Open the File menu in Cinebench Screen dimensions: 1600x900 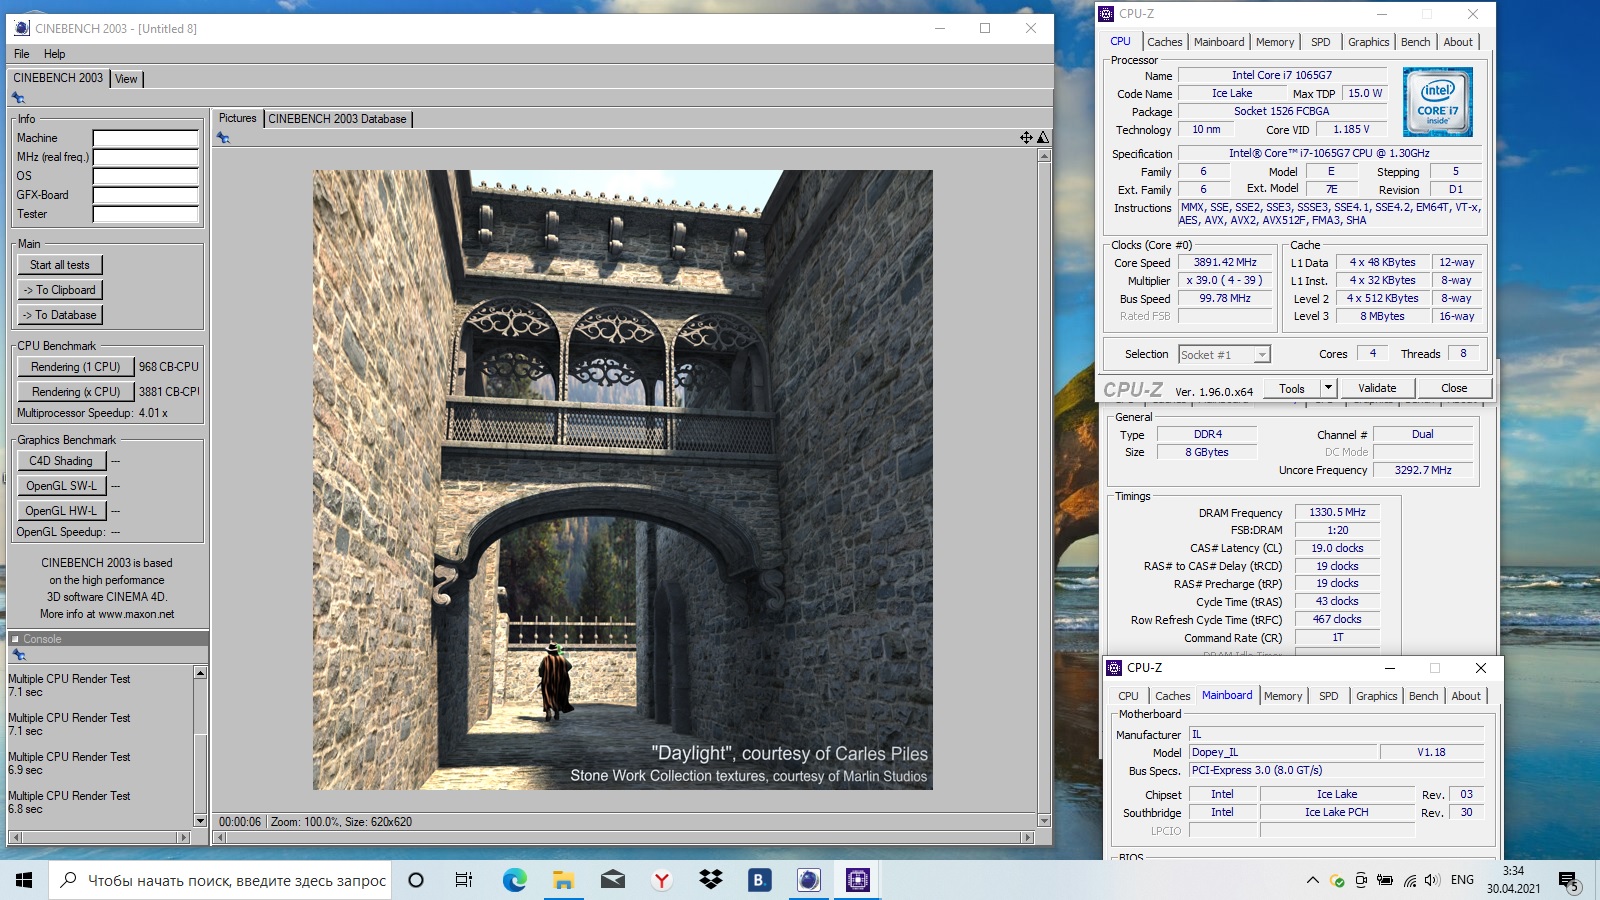point(22,54)
